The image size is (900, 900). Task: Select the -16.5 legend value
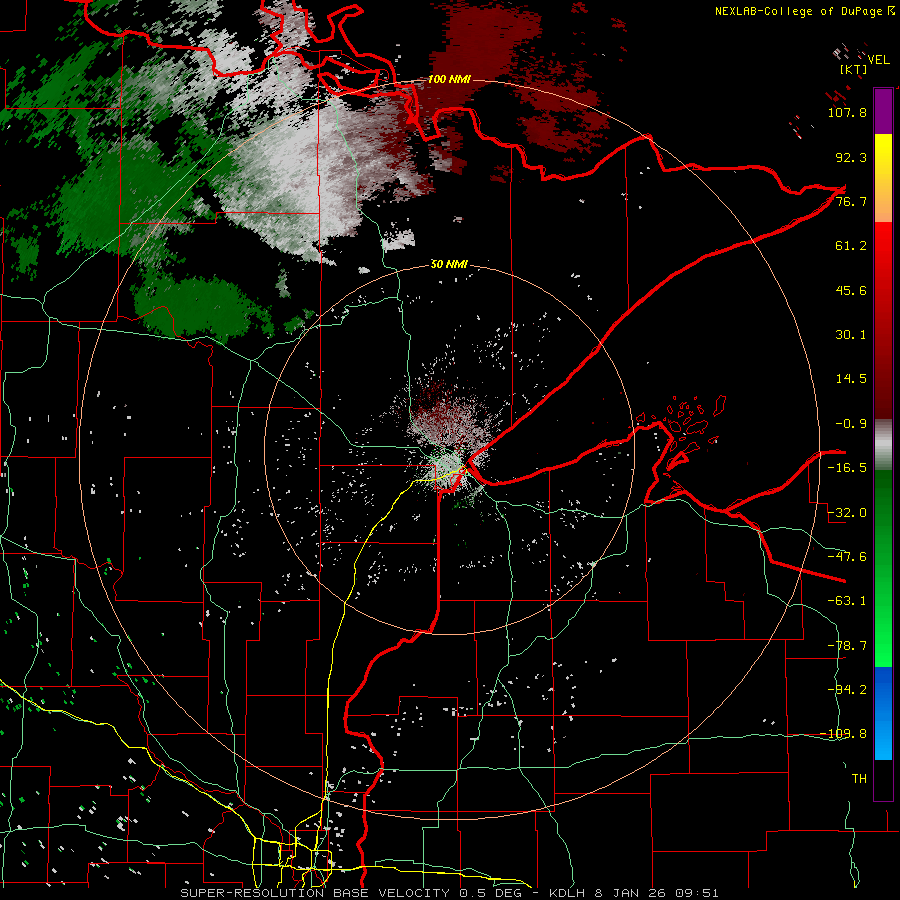[x=847, y=468]
